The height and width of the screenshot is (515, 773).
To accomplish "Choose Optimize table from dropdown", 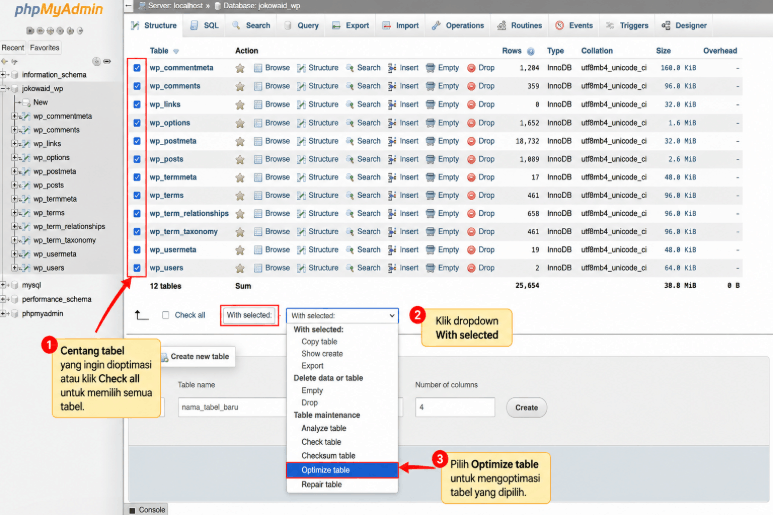I will click(x=342, y=470).
